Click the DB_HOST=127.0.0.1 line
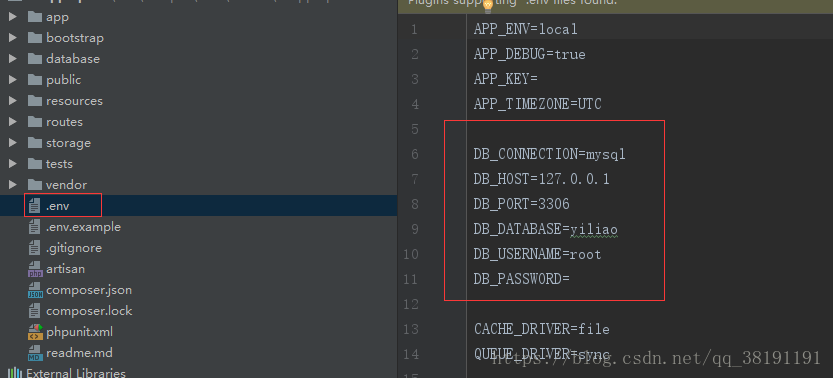The image size is (833, 378). click(542, 179)
